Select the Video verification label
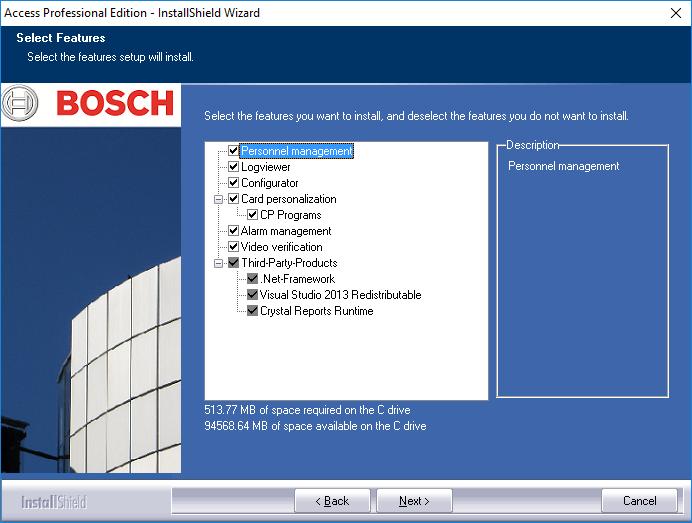Screen dimensions: 692x523 282,247
